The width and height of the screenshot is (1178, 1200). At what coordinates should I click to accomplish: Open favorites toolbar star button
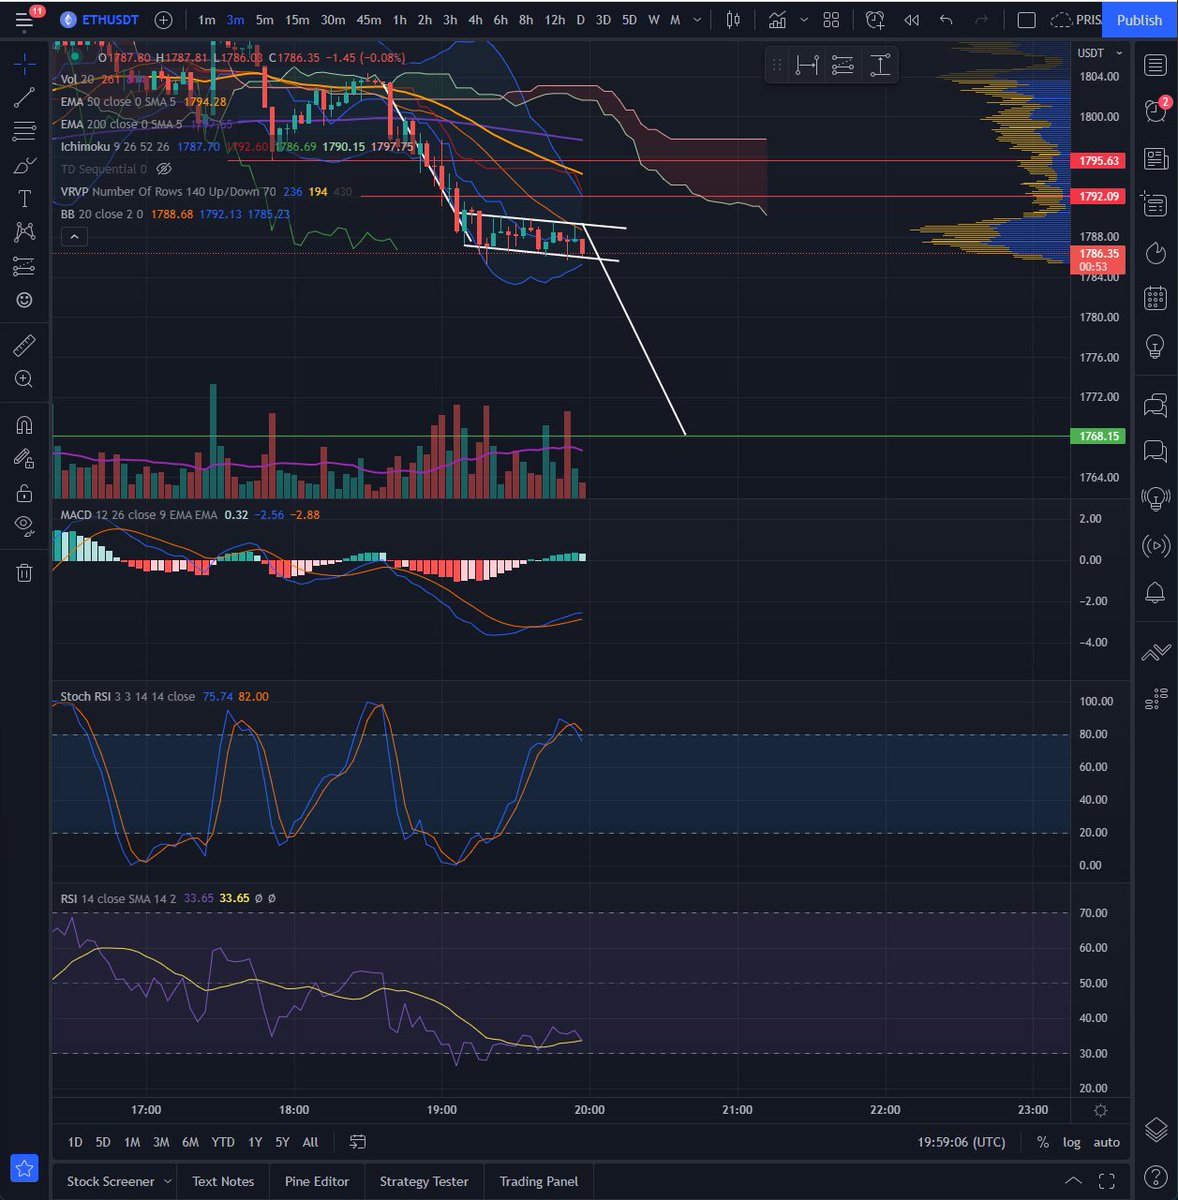coord(25,1167)
